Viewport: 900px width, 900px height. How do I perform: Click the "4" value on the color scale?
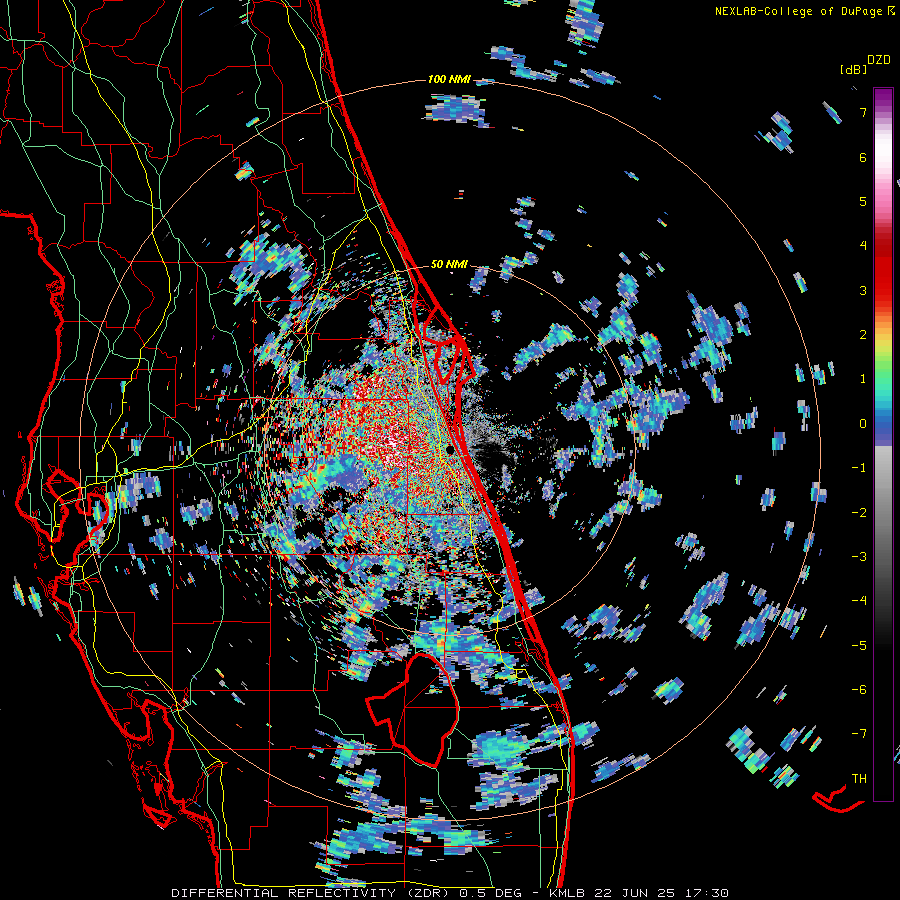pyautogui.click(x=863, y=246)
